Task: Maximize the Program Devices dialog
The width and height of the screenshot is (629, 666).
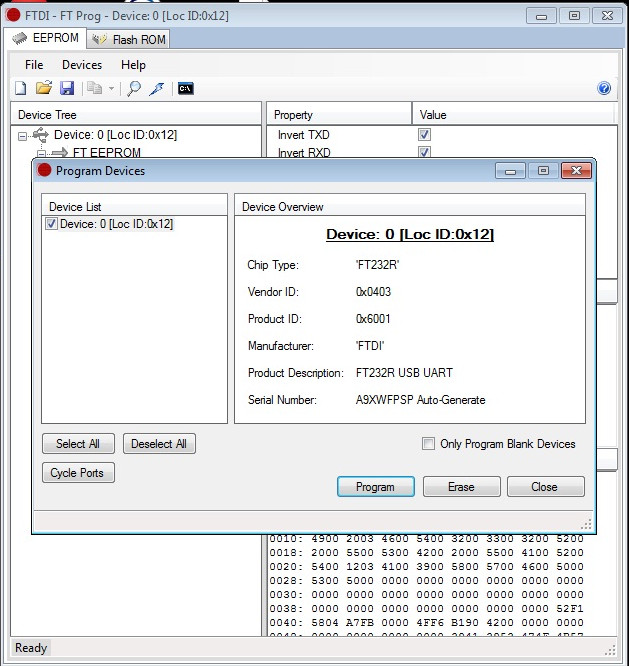Action: (543, 170)
